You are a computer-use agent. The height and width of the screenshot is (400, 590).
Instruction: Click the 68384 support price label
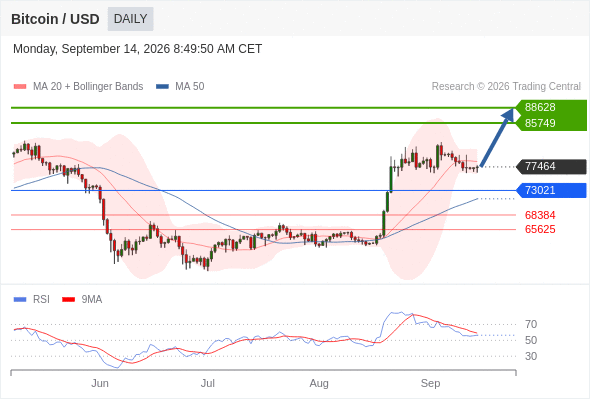point(540,215)
